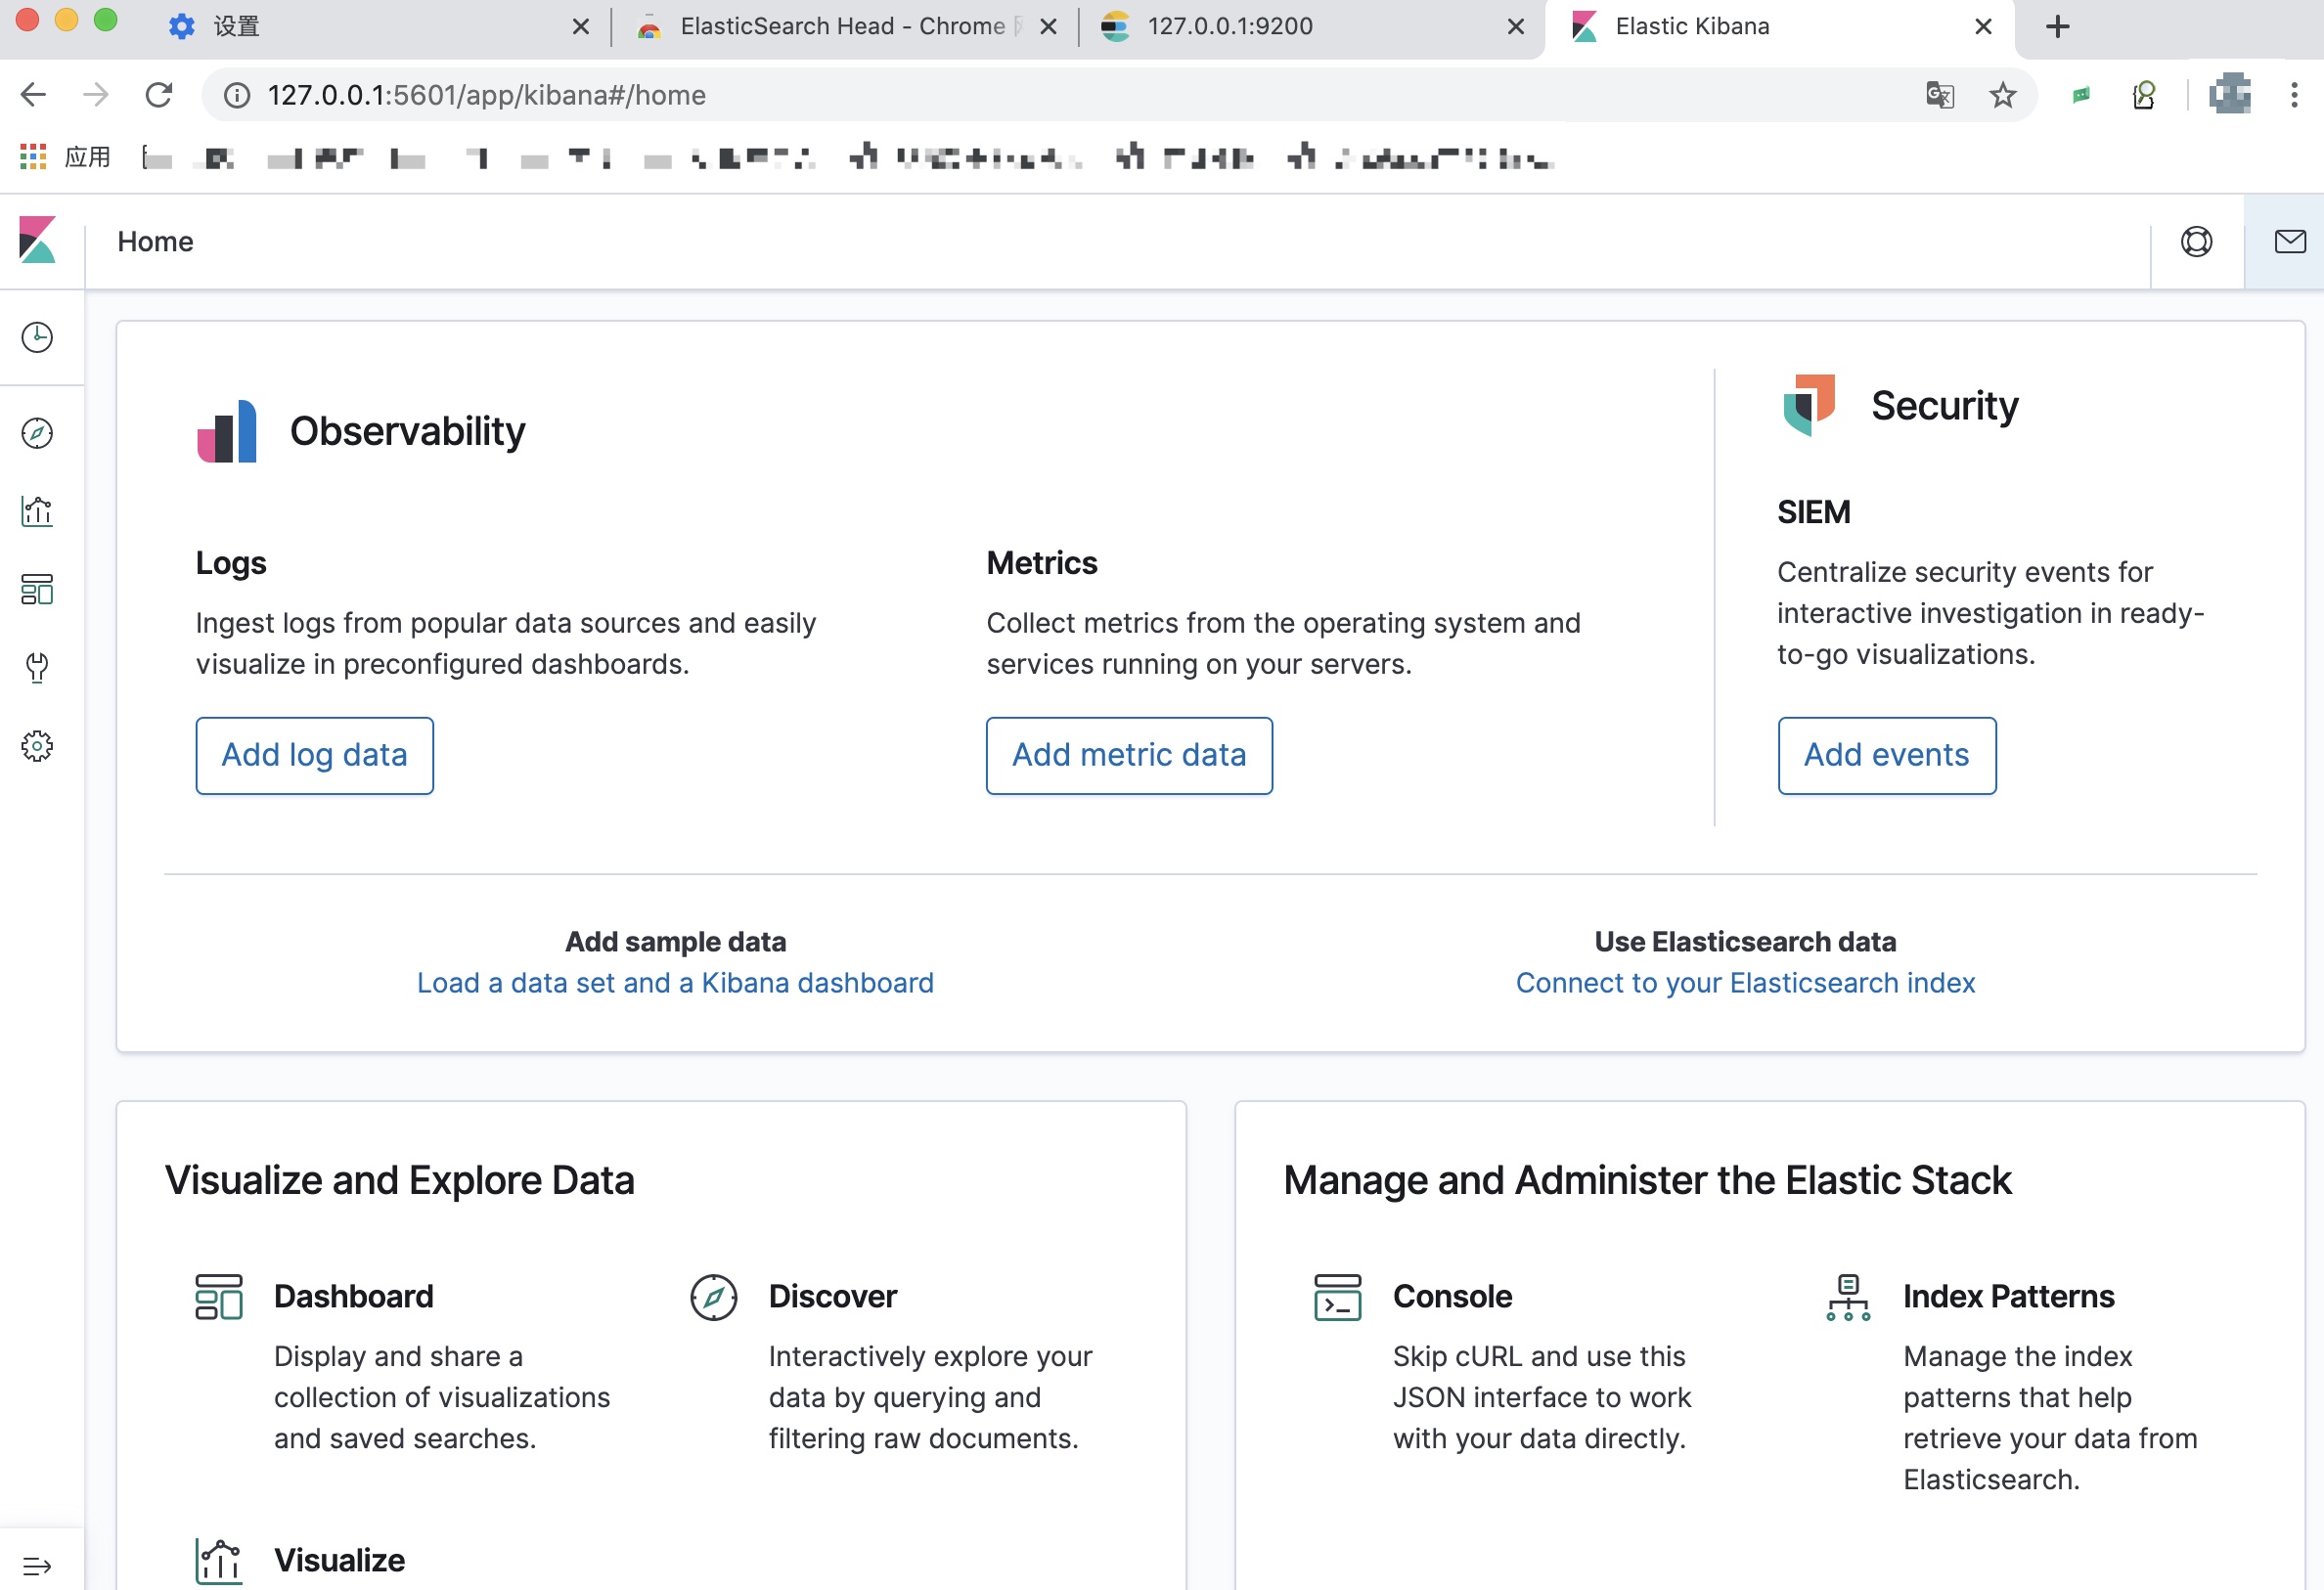2324x1590 pixels.
Task: Open the green figure extension icon in toolbar
Action: pyautogui.click(x=2144, y=95)
